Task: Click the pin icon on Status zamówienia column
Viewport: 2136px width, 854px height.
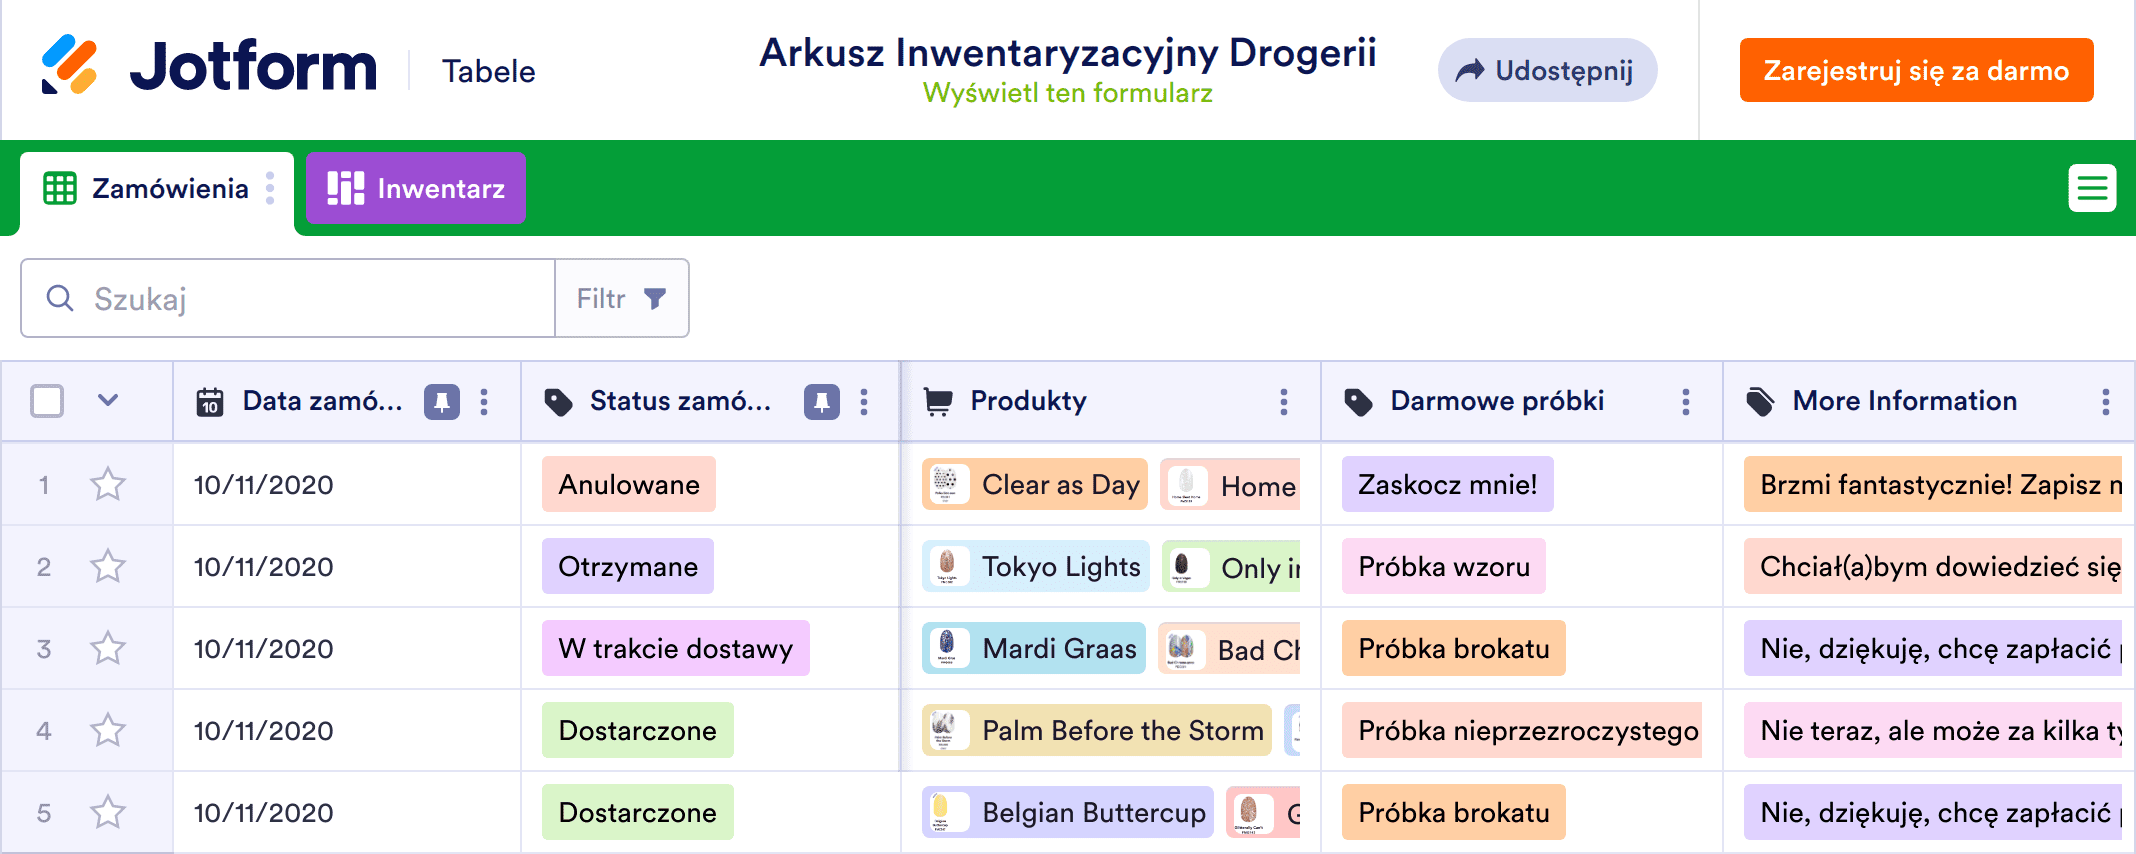Action: point(821,402)
